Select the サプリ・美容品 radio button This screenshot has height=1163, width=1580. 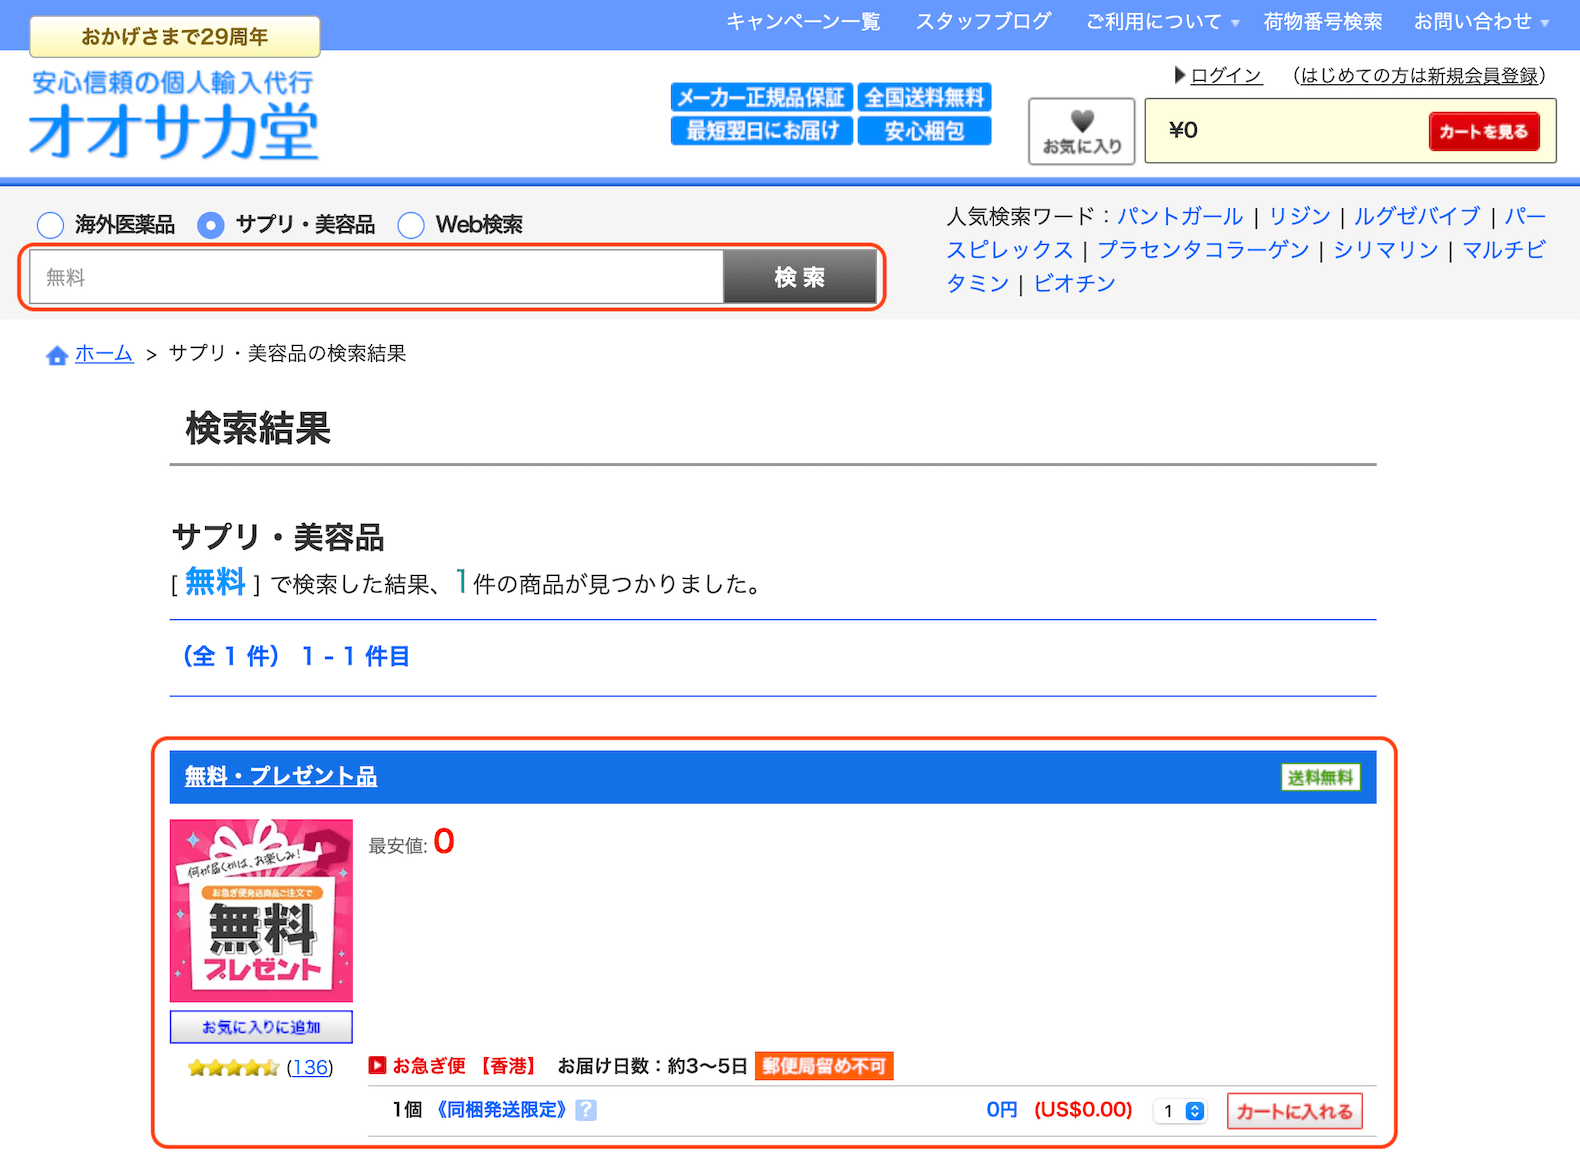(x=210, y=225)
